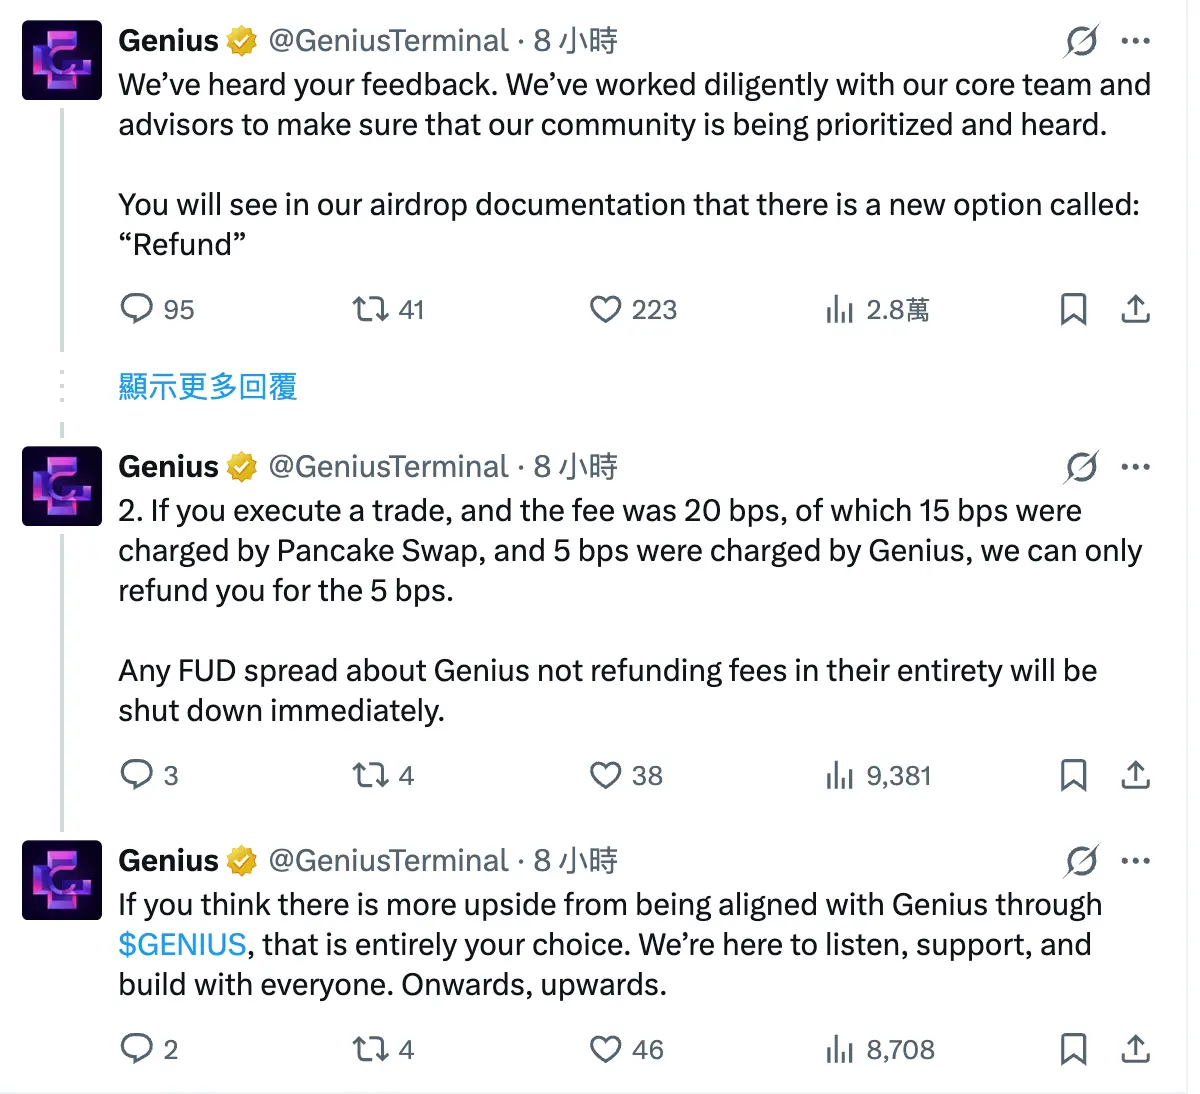1200x1094 pixels.
Task: Open Grok analysis on the first tweet
Action: click(1080, 42)
